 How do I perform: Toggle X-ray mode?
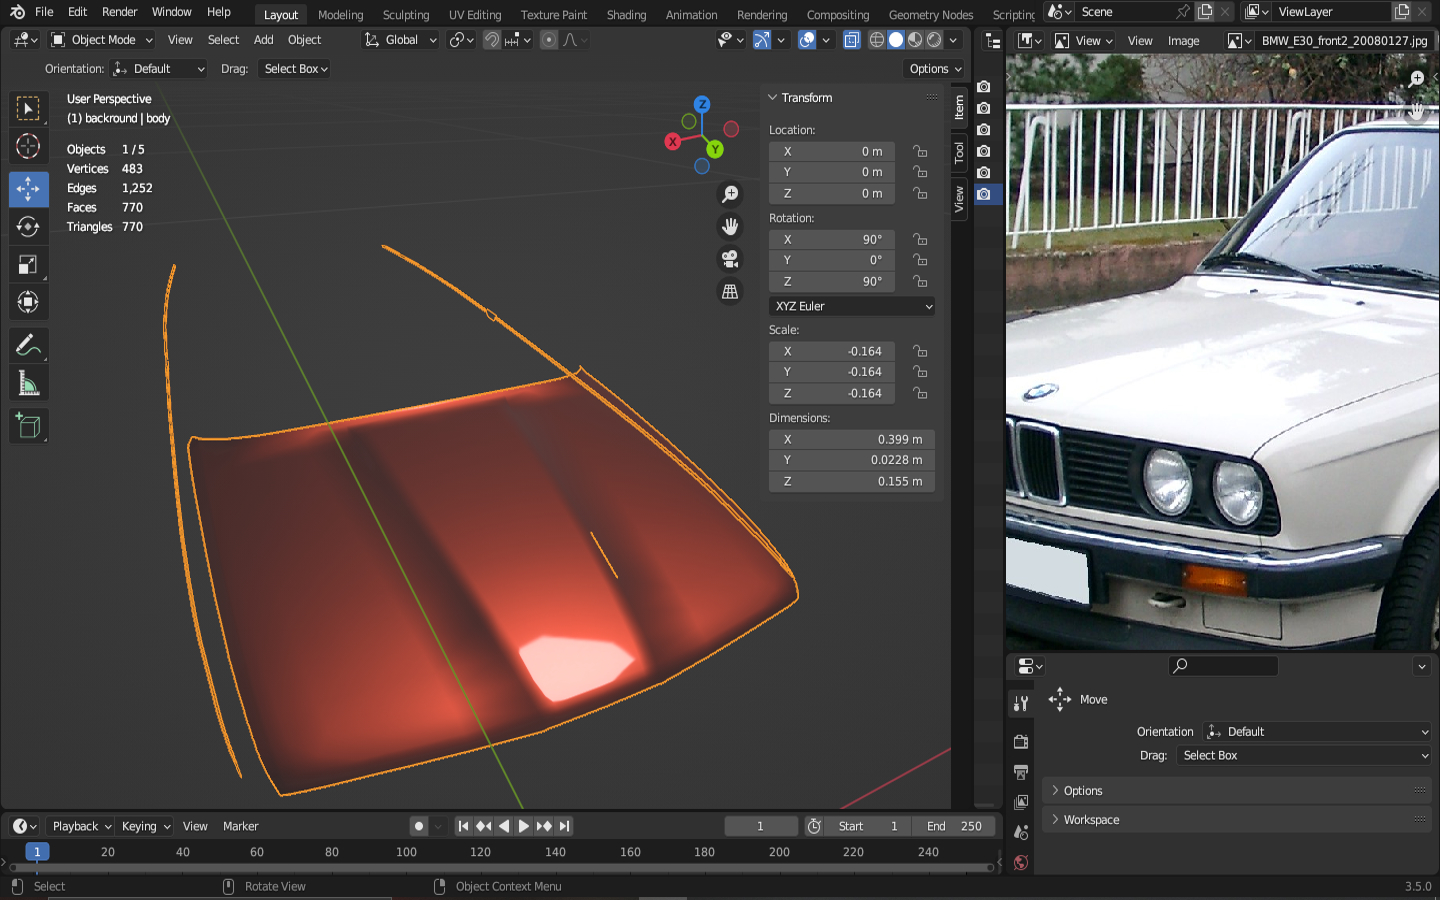pos(852,40)
